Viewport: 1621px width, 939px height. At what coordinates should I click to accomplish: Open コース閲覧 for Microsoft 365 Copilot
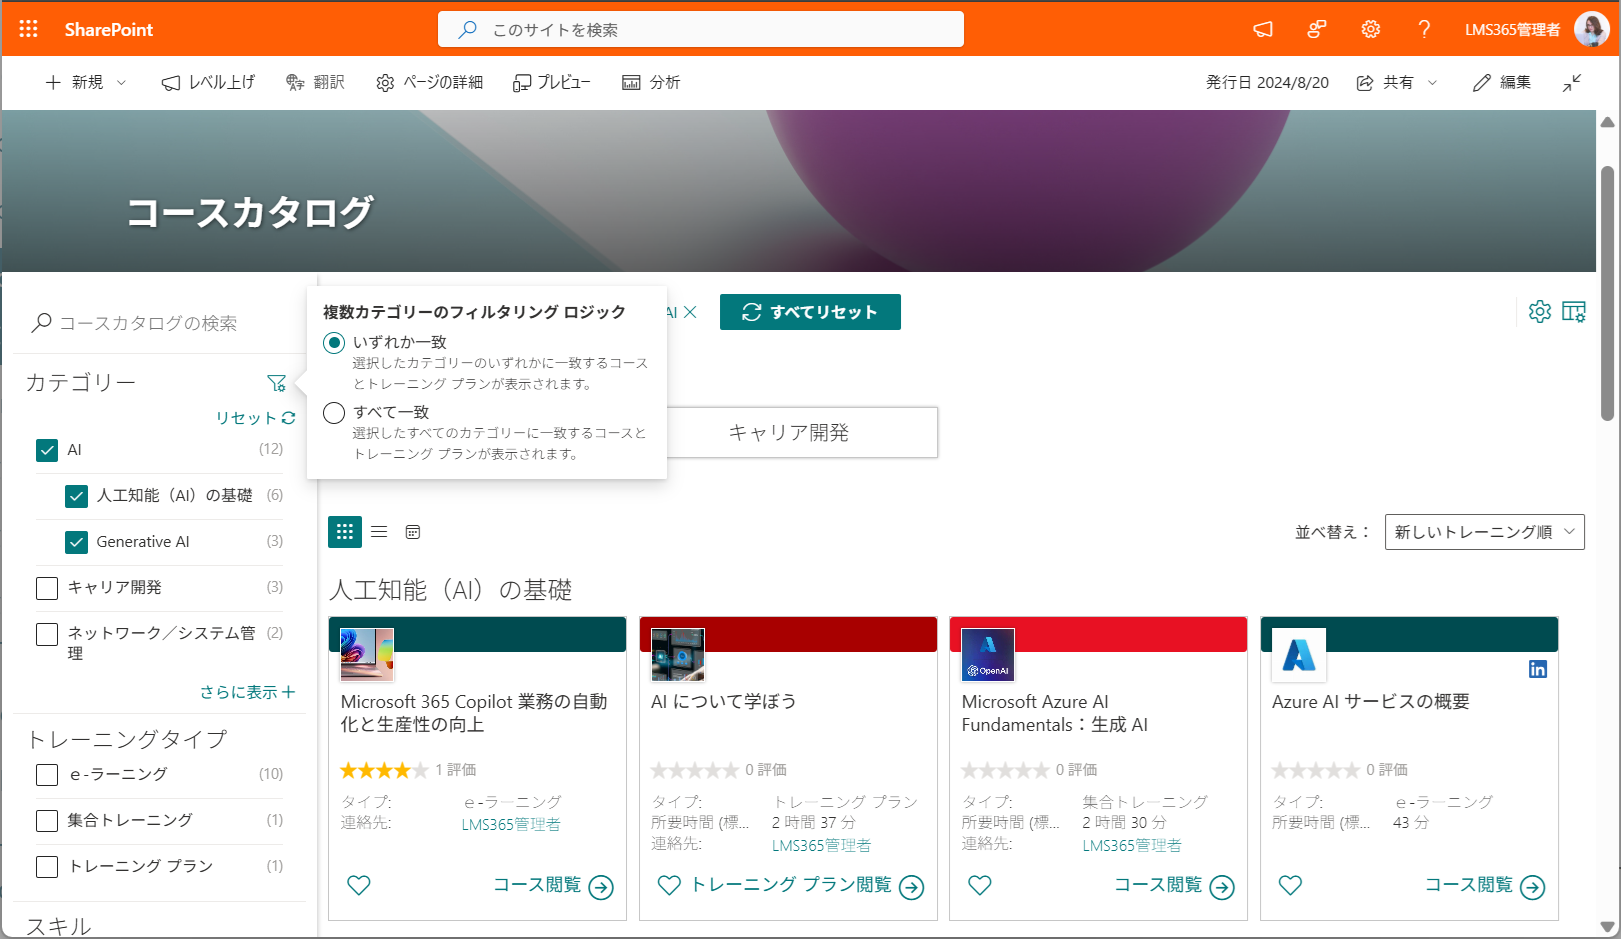point(553,885)
